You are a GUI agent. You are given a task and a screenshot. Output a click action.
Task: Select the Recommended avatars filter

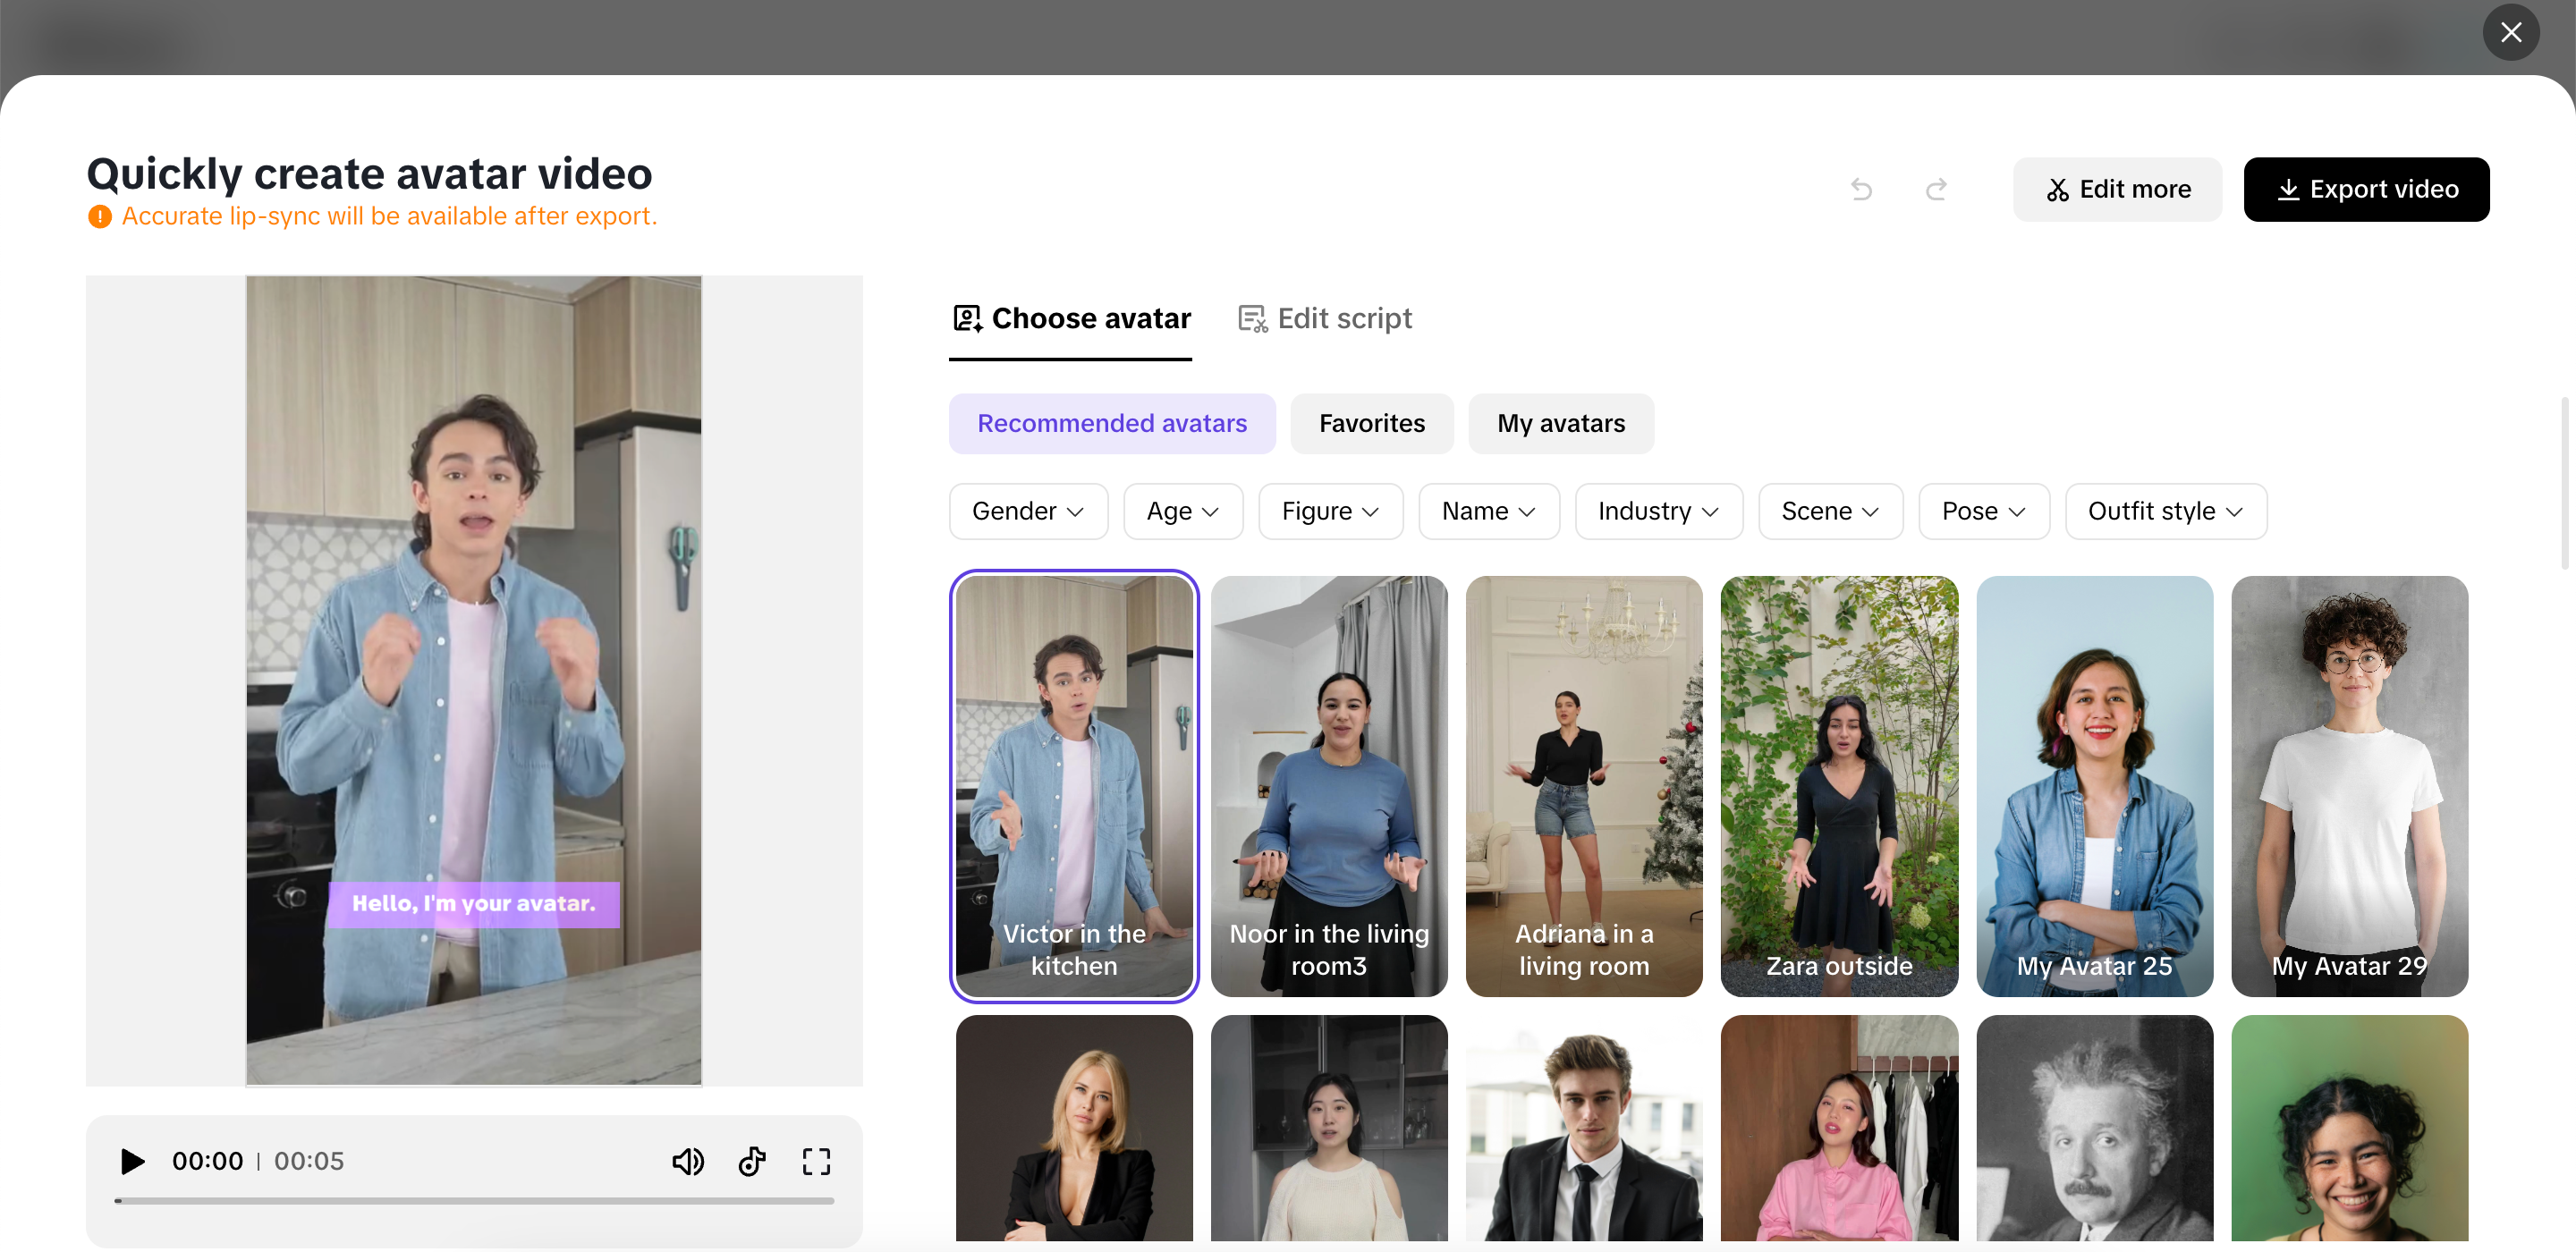tap(1111, 423)
